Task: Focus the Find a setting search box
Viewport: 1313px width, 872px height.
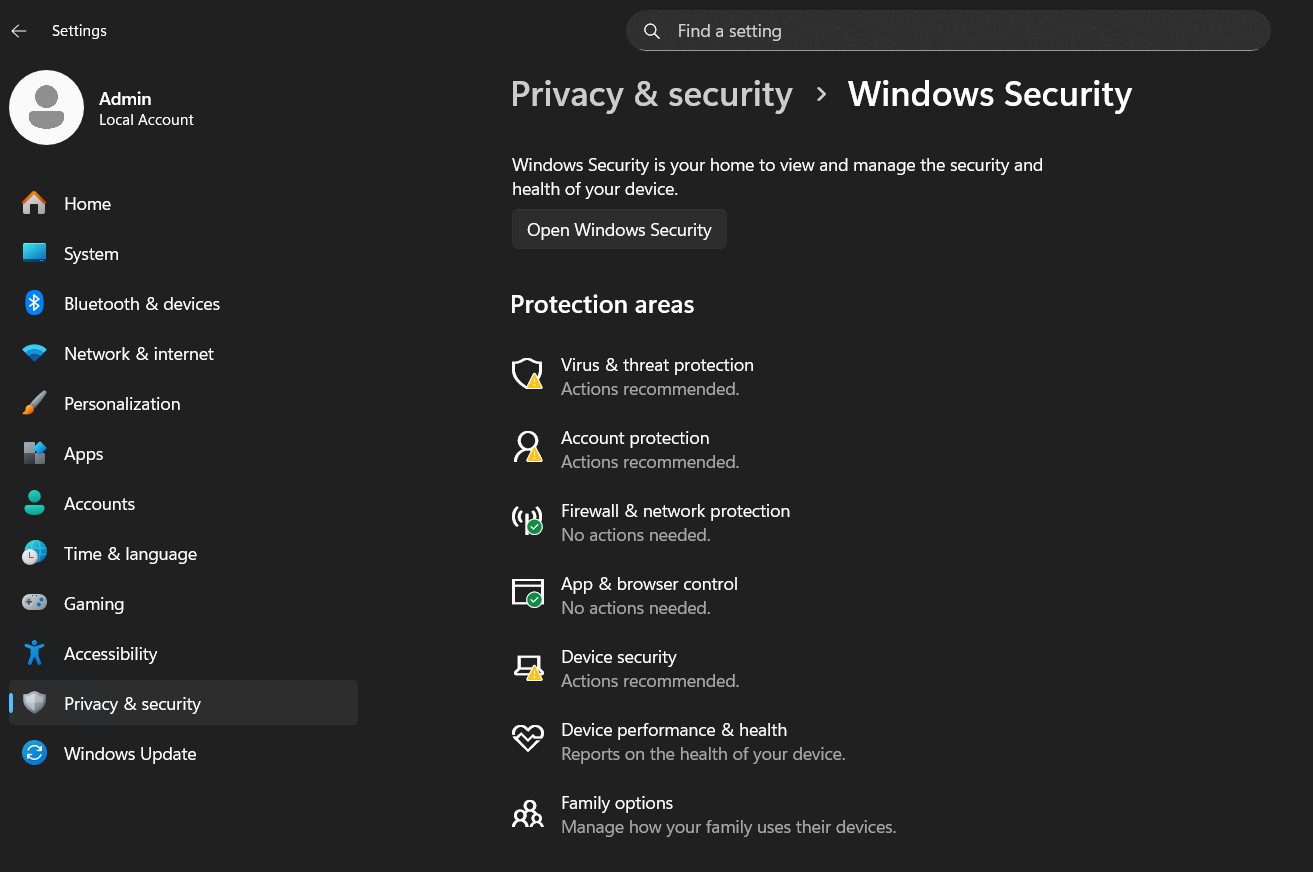Action: (x=960, y=31)
